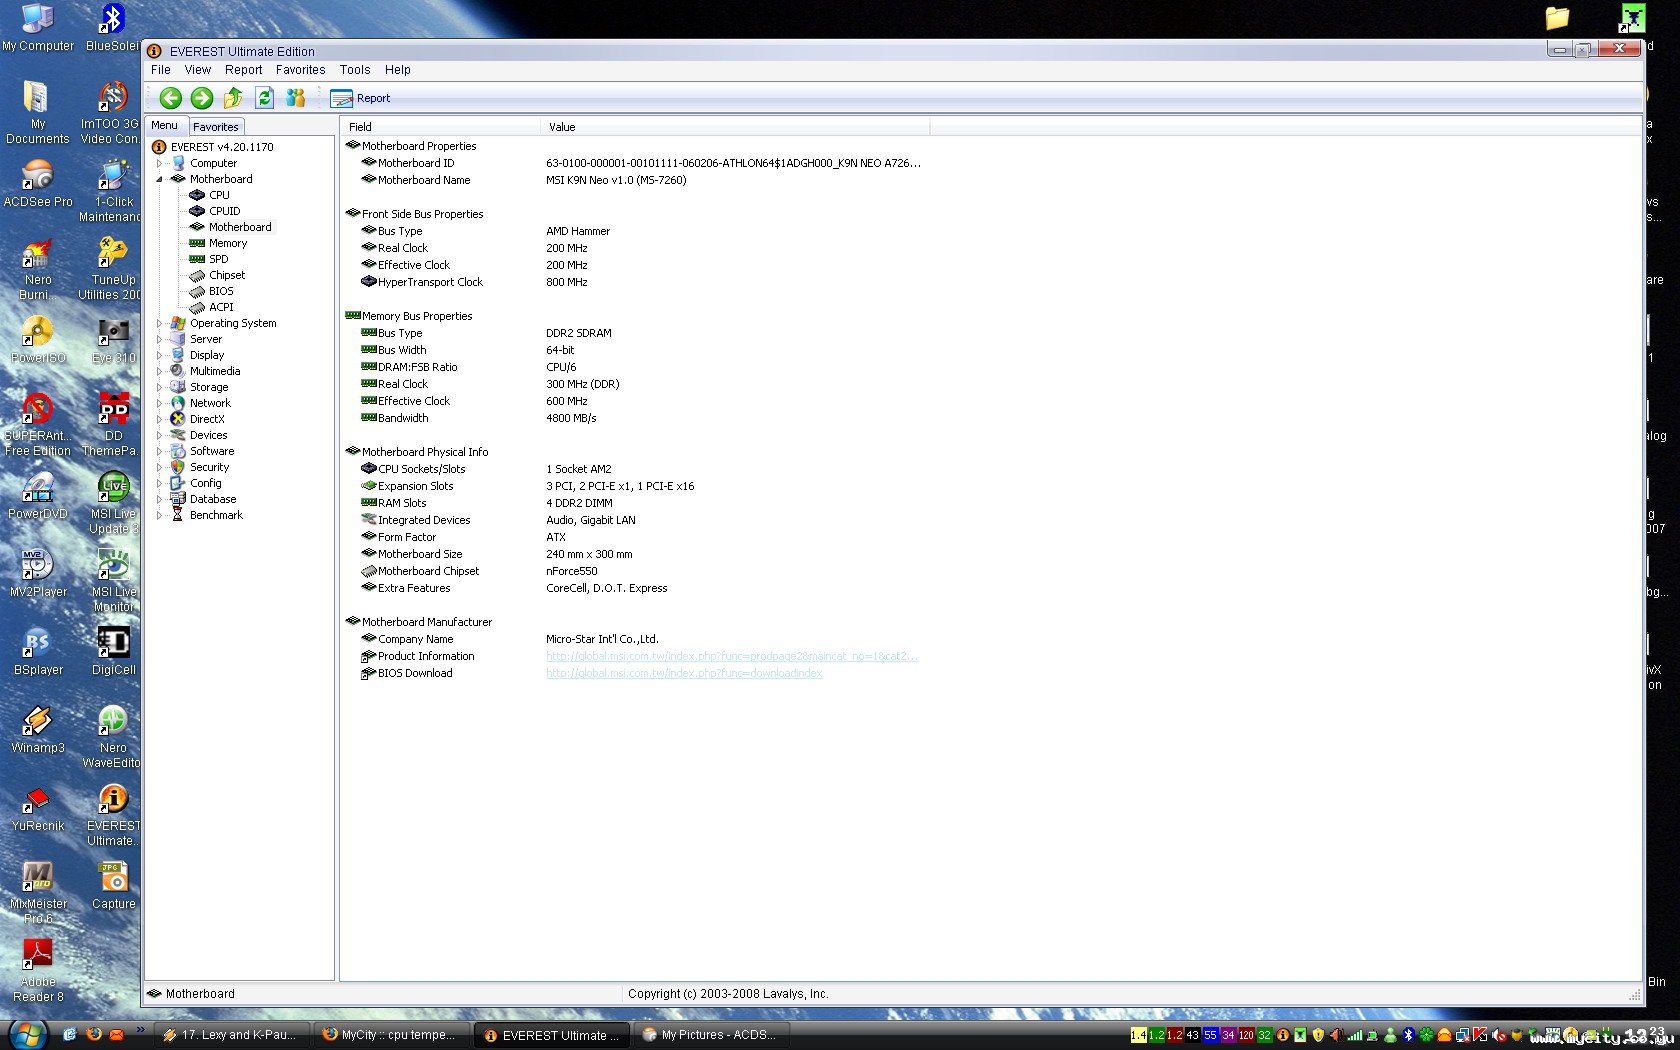The image size is (1680, 1050).
Task: Click the Windows Start orb
Action: coord(27,1034)
